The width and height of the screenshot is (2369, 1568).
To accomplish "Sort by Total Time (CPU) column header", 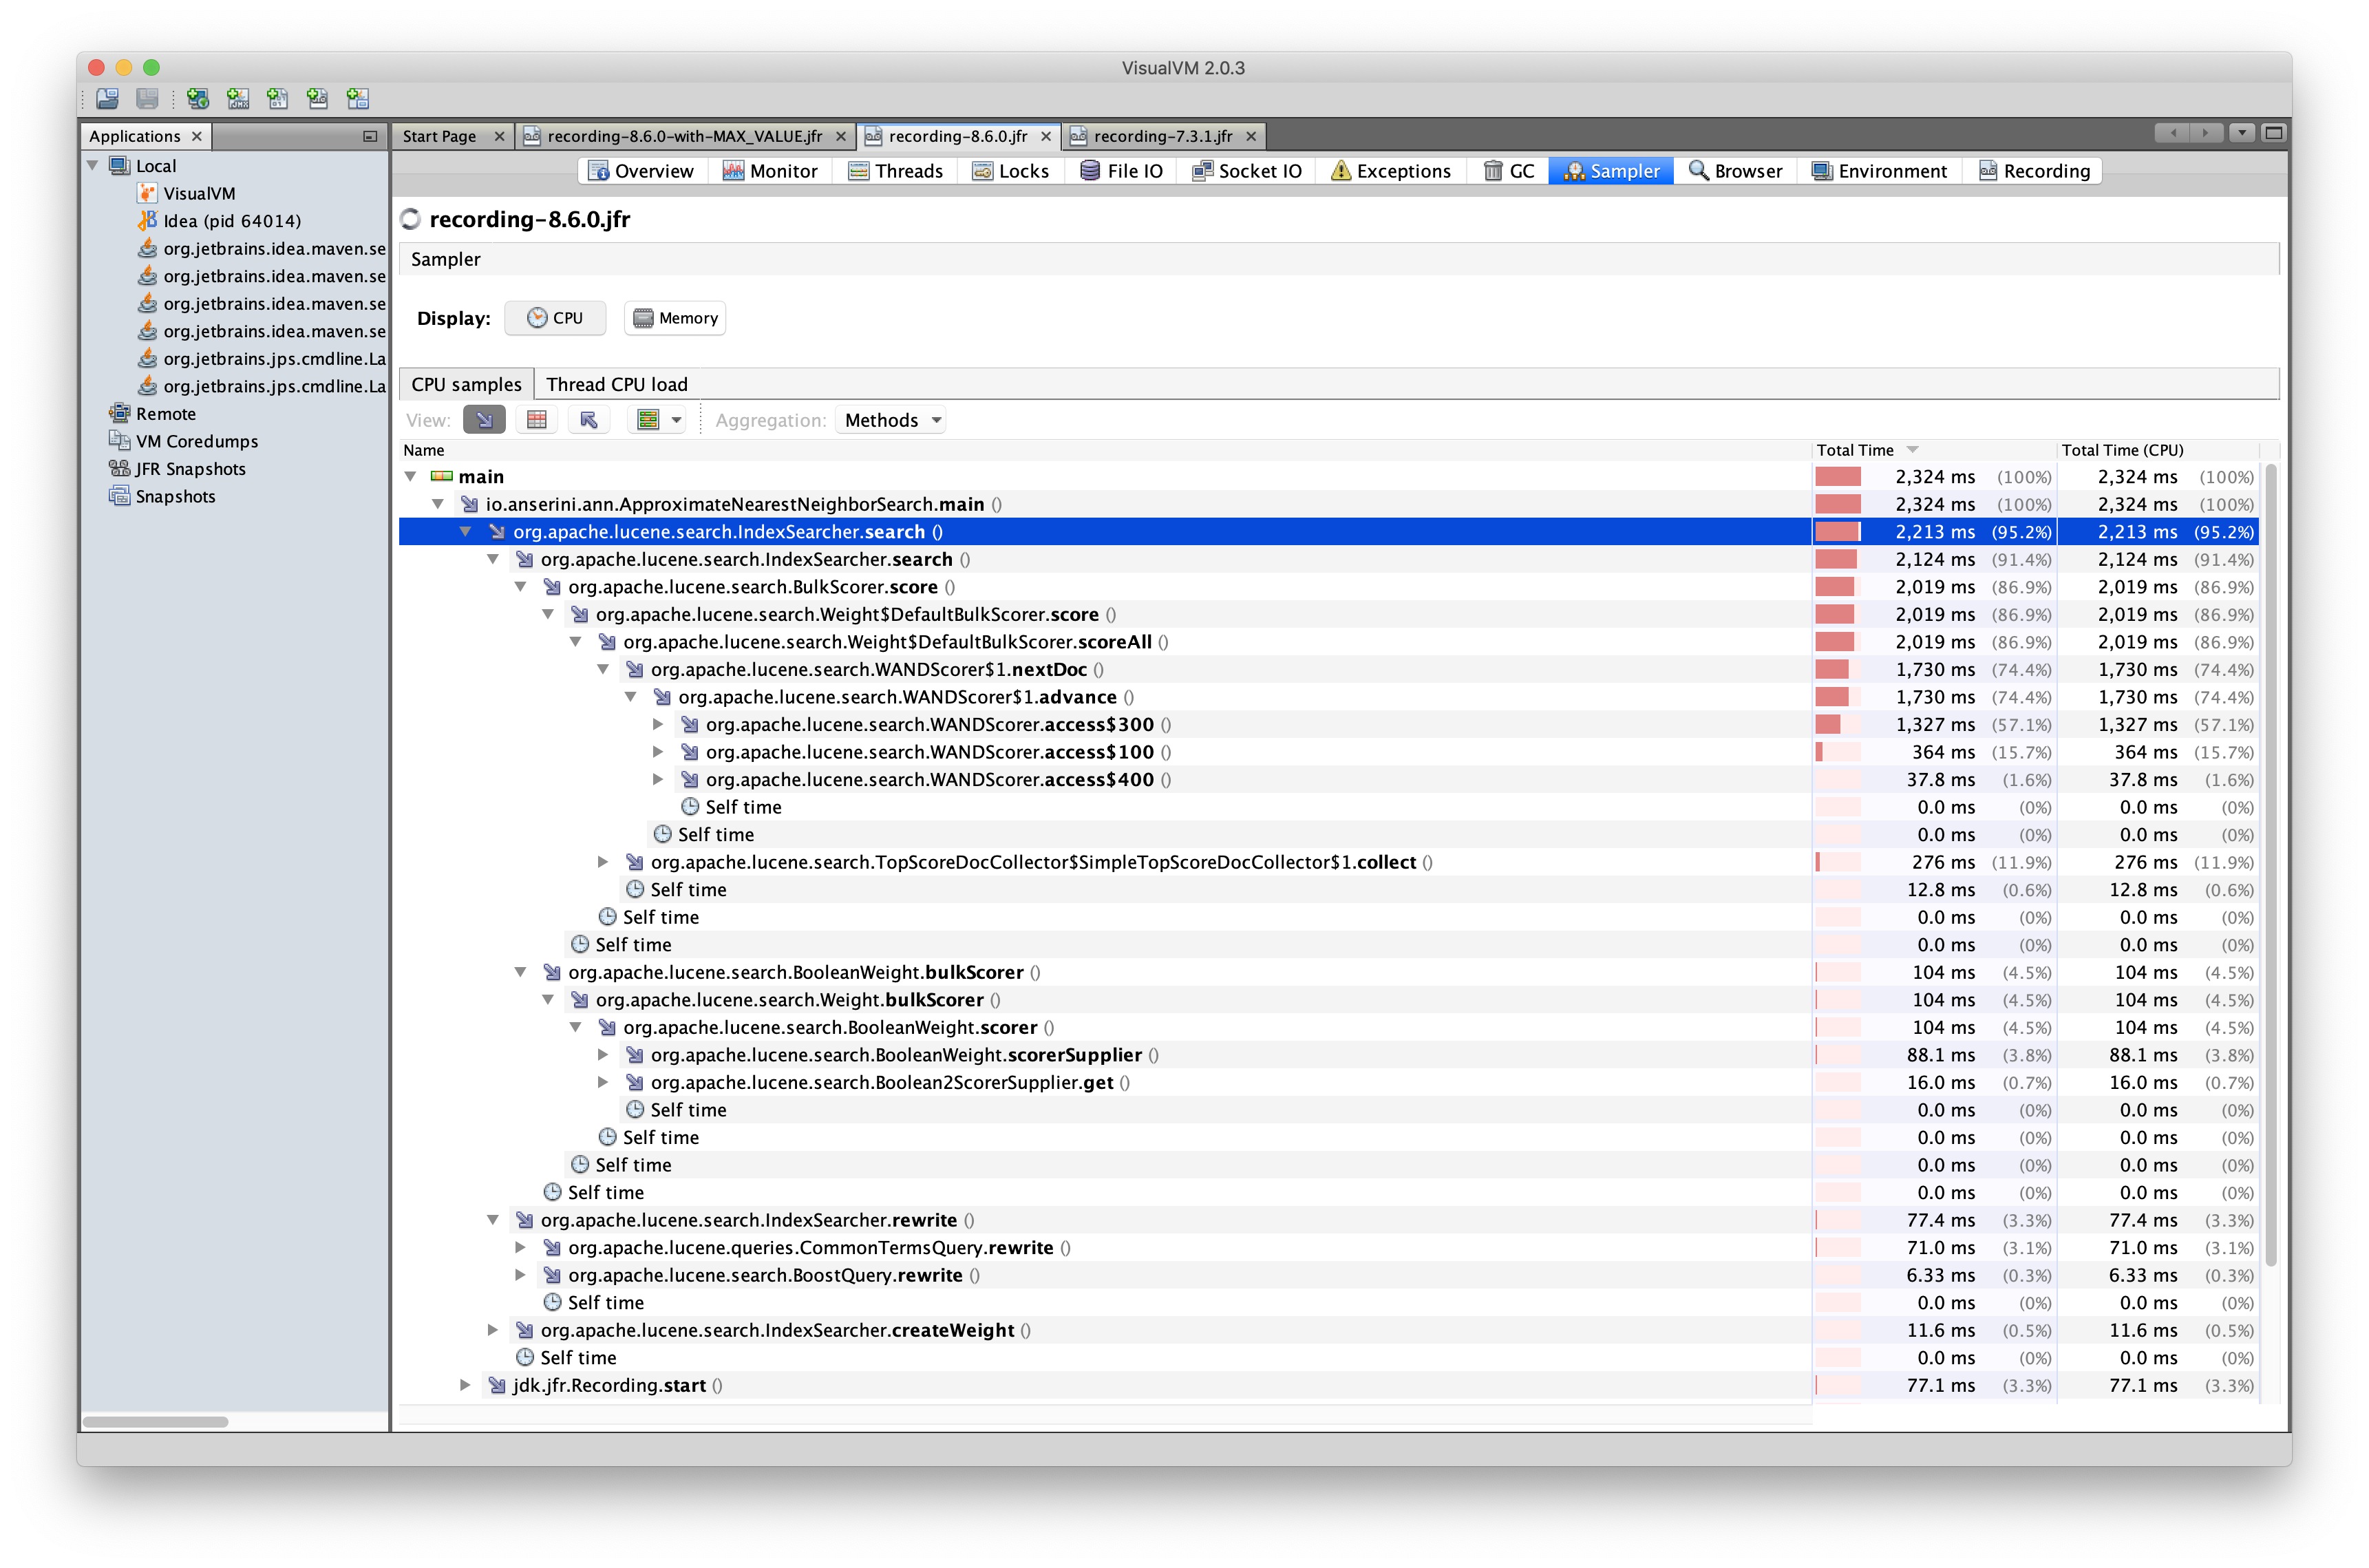I will coord(2157,450).
